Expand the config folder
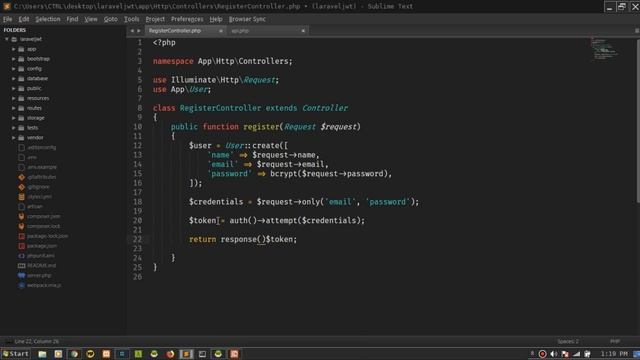The width and height of the screenshot is (640, 360). pos(13,69)
